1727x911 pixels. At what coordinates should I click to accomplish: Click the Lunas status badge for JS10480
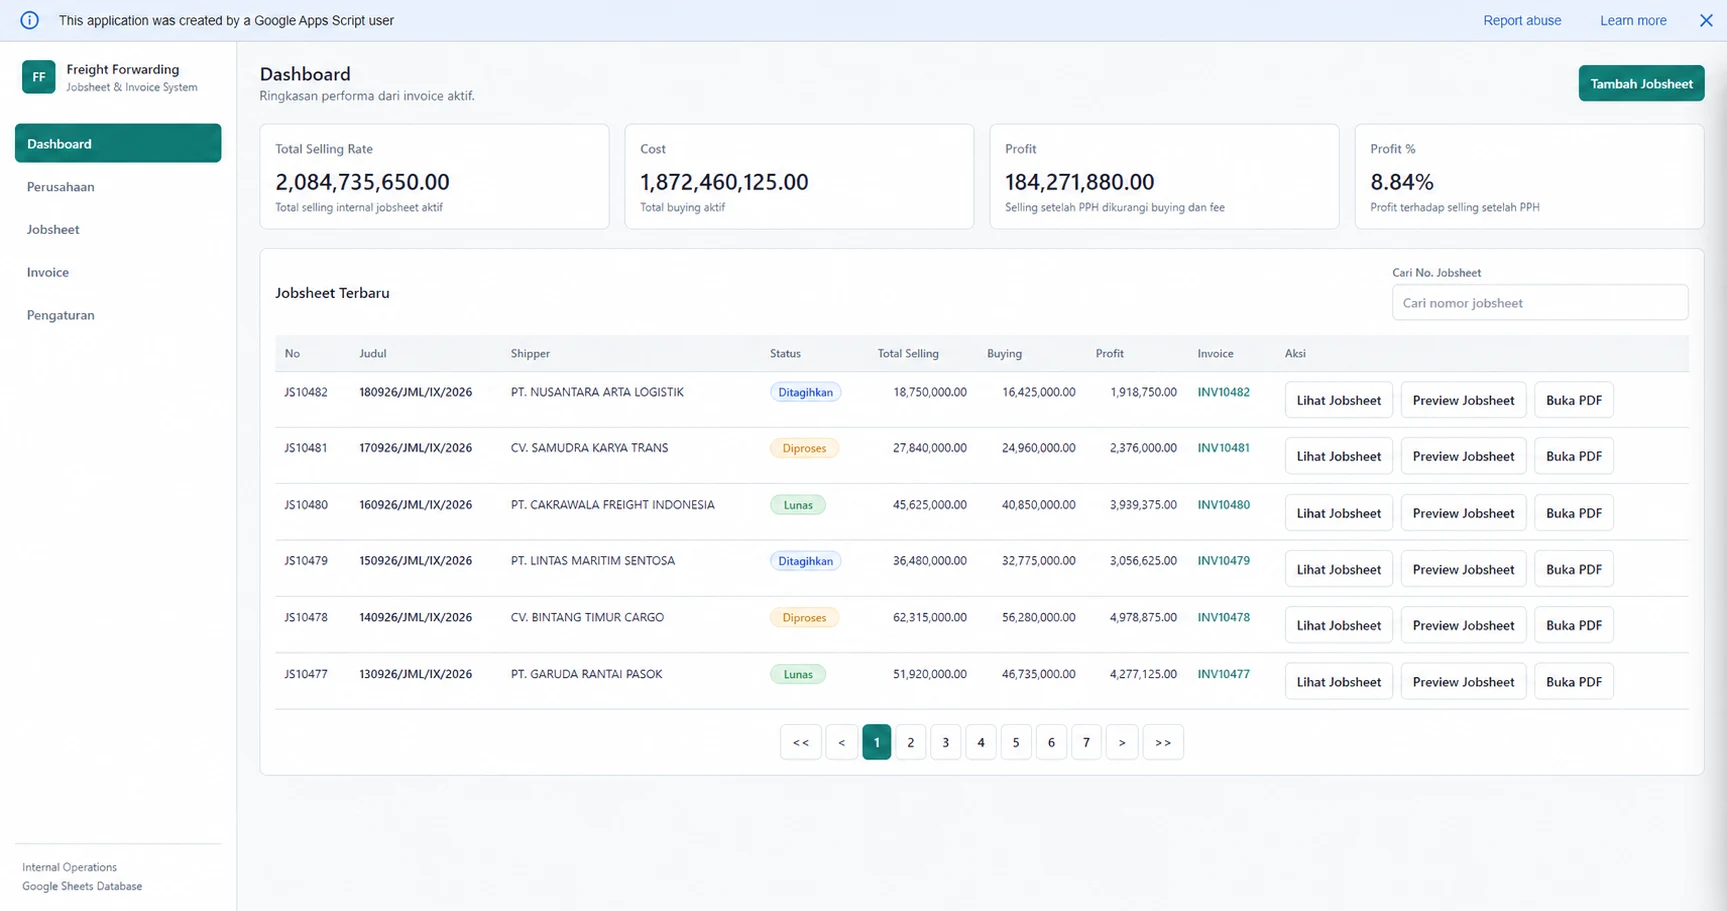(798, 505)
